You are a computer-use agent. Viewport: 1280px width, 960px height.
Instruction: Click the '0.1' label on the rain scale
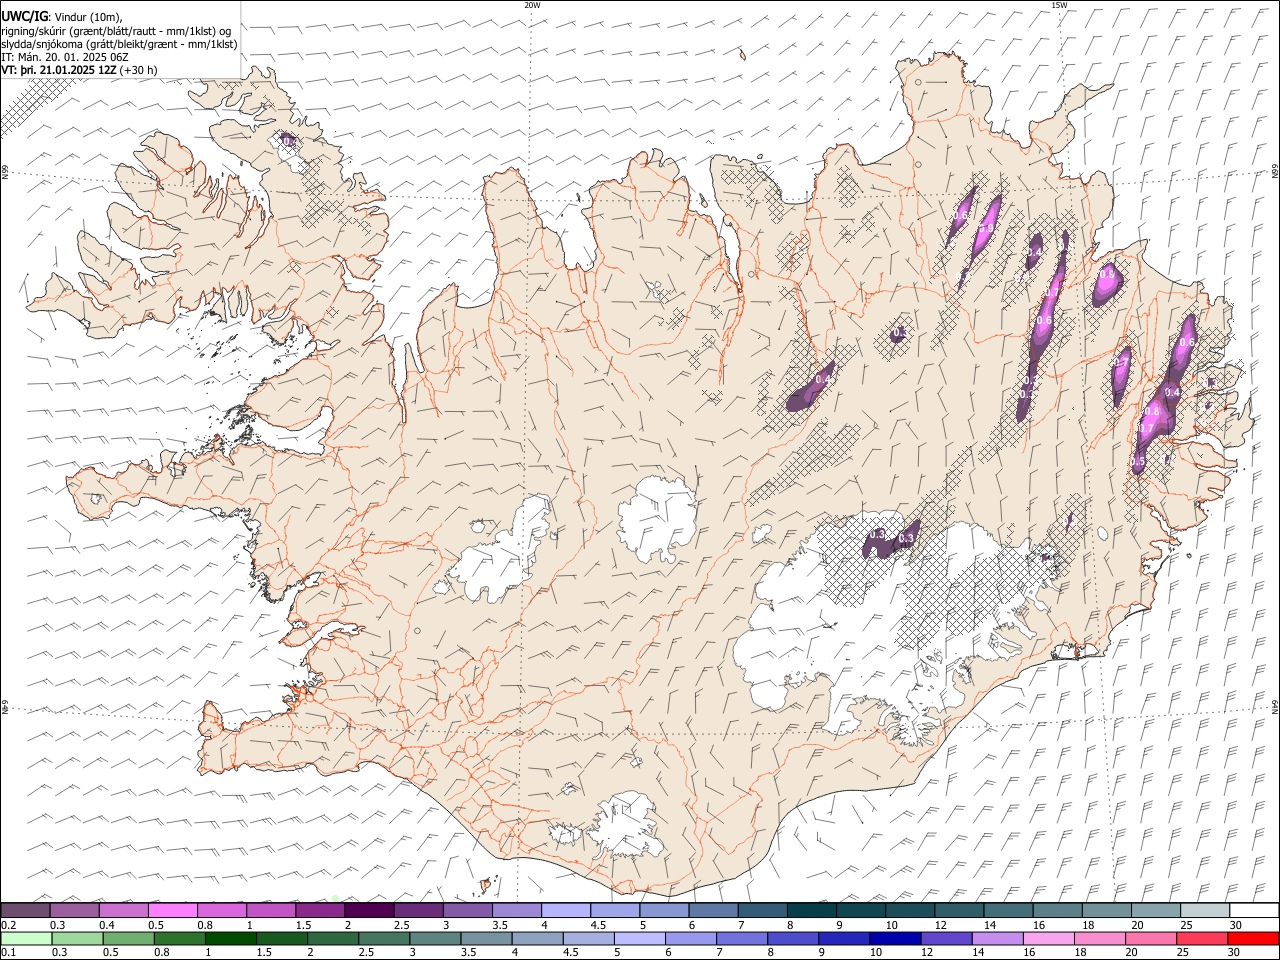[x=8, y=953]
